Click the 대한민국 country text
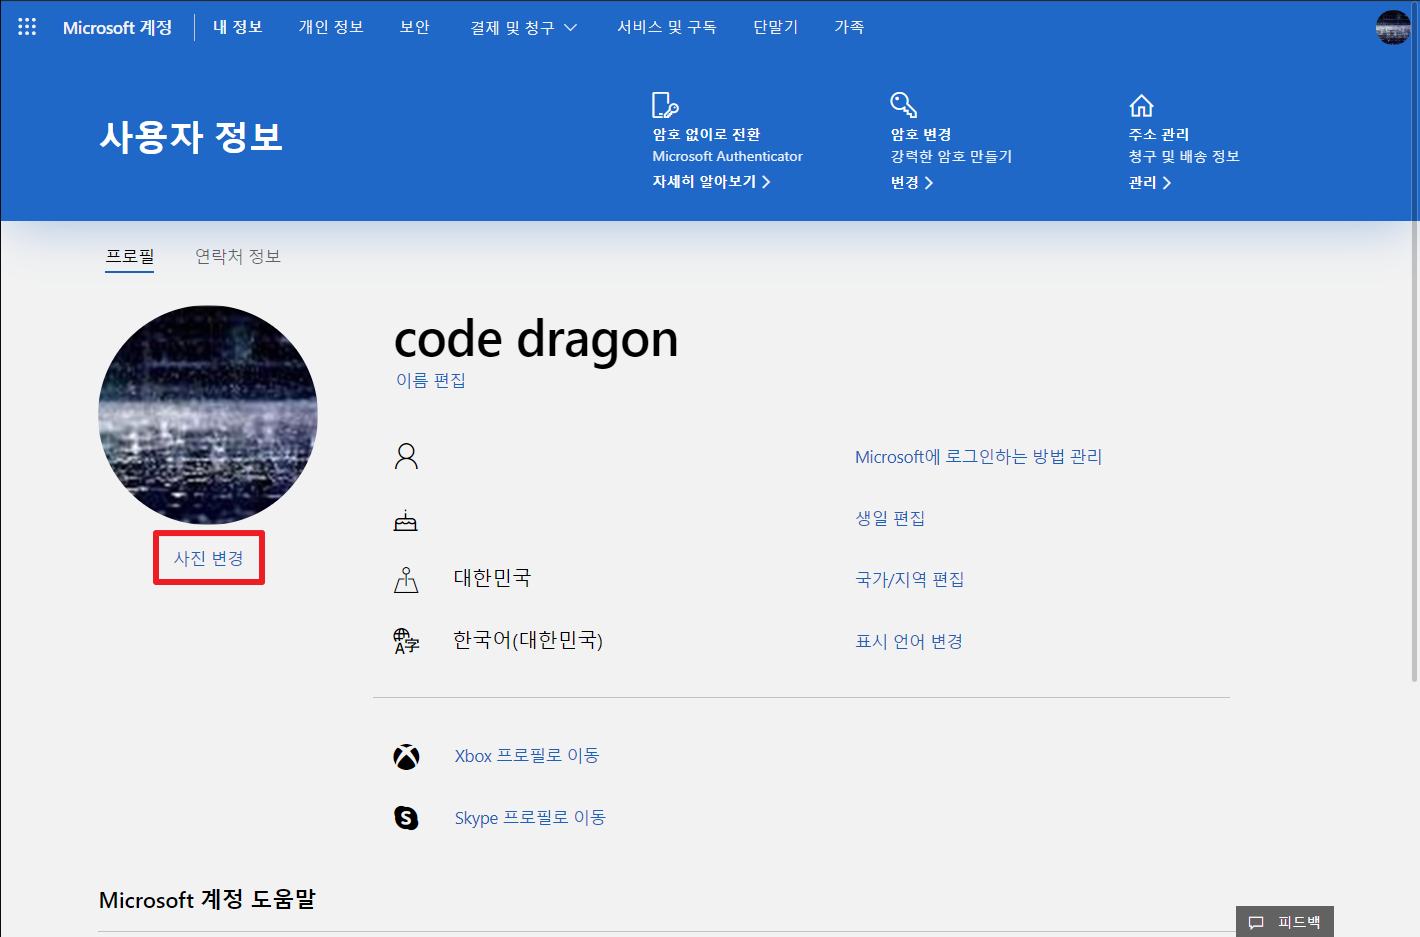Image resolution: width=1420 pixels, height=937 pixels. pos(492,578)
